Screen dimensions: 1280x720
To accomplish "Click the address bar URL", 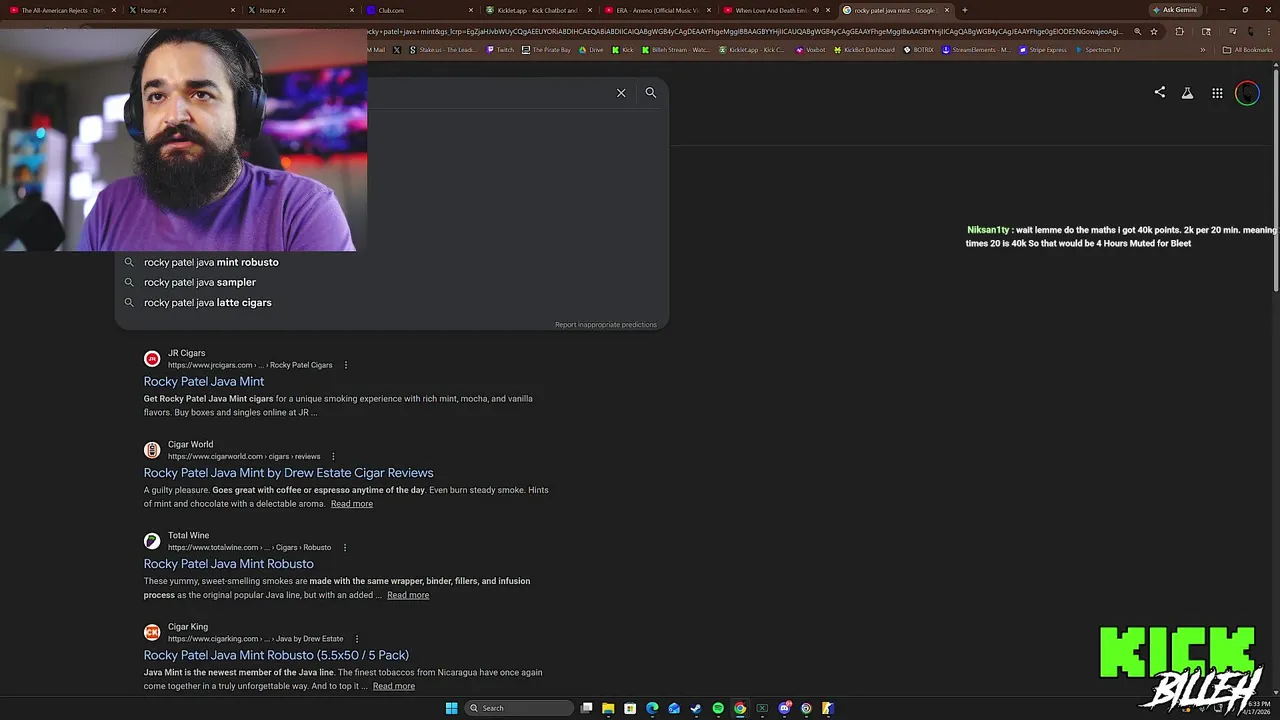I will click(745, 31).
